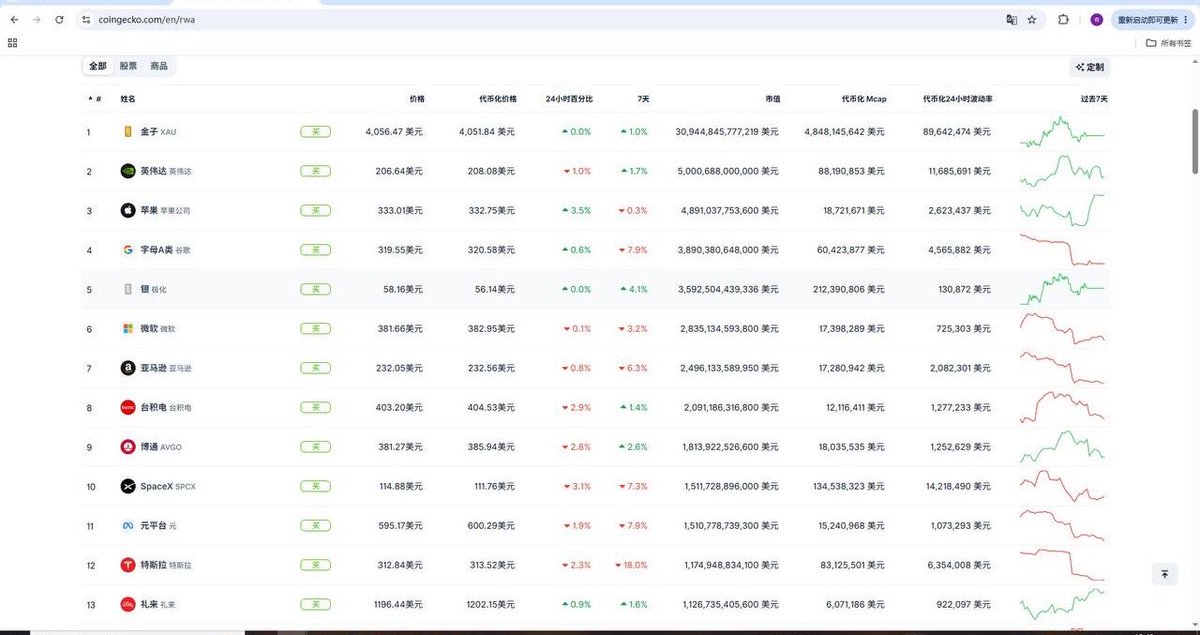Bookmark this page with star icon
This screenshot has width=1200, height=635.
coord(1032,20)
